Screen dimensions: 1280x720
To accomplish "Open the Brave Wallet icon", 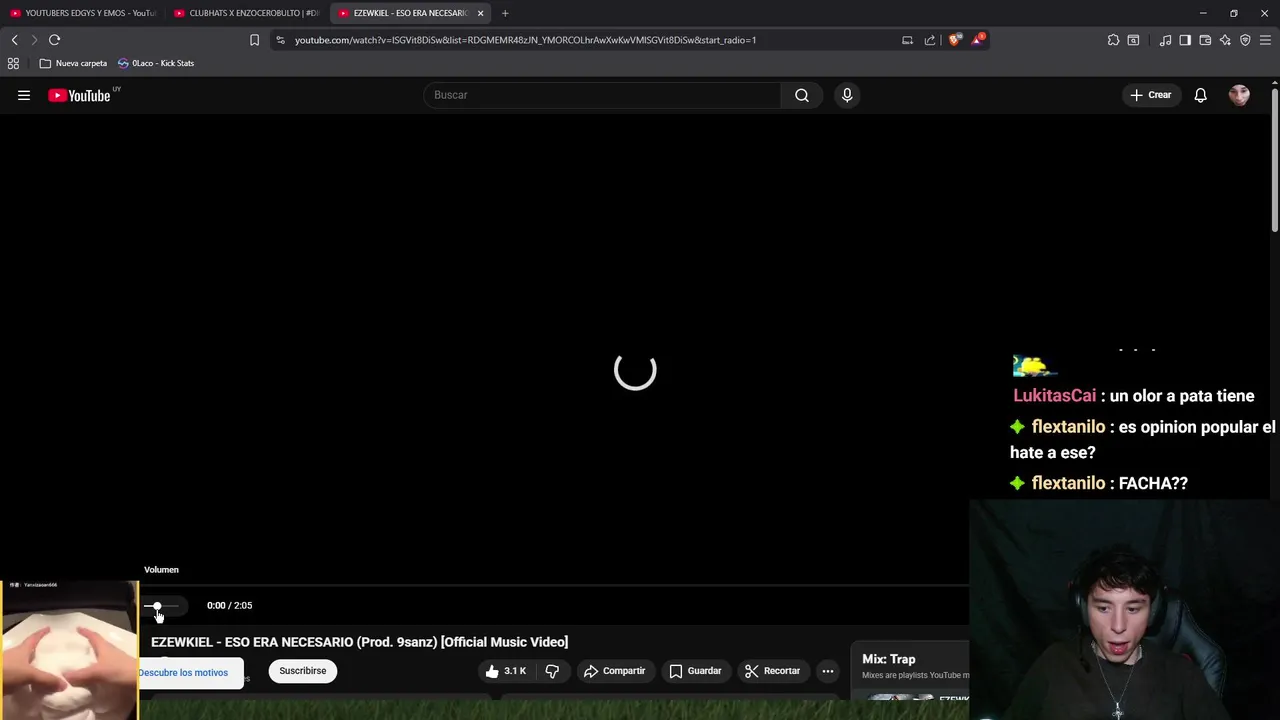I will click(1205, 40).
